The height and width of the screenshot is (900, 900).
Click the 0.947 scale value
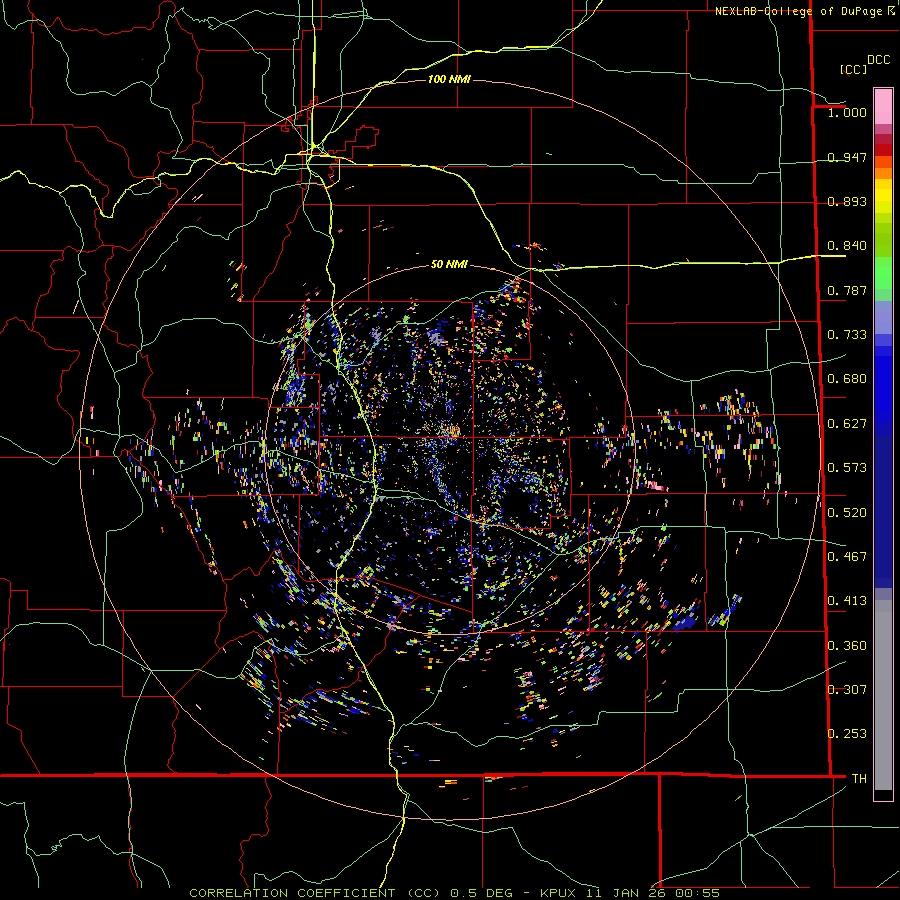click(847, 157)
